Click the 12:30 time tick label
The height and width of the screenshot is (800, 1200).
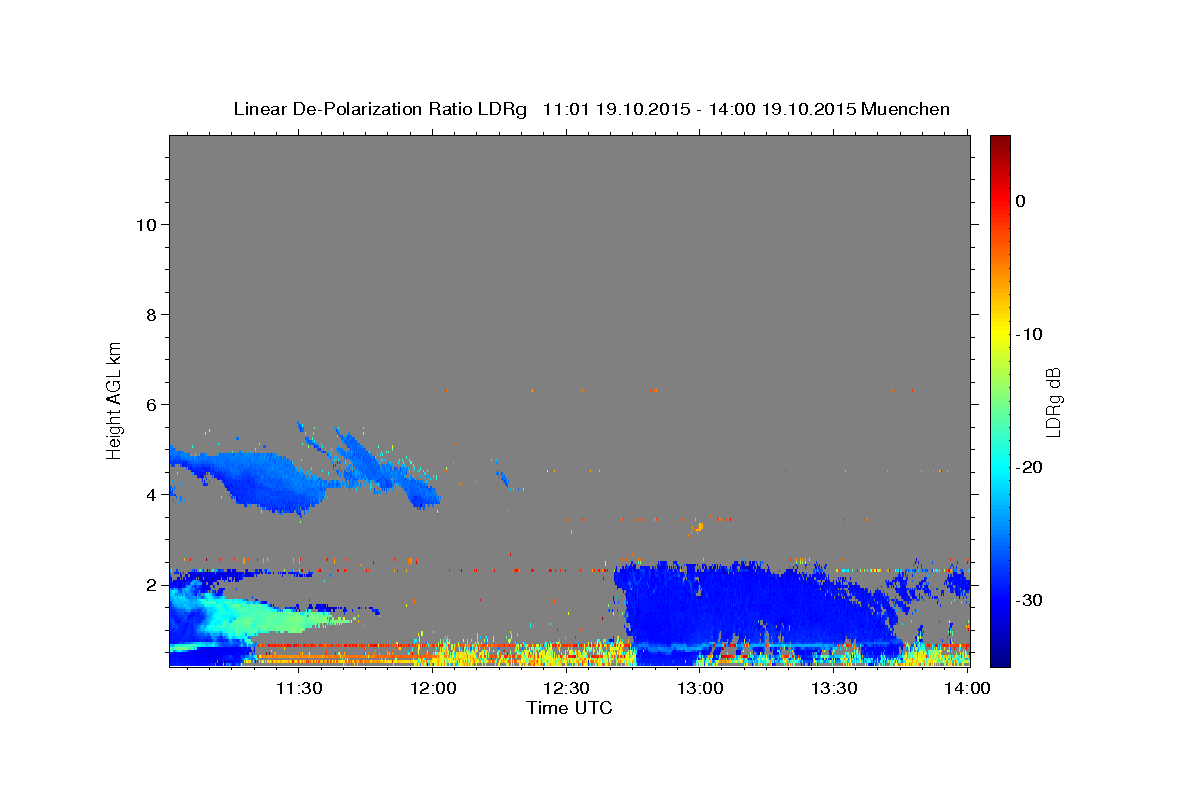(x=566, y=688)
